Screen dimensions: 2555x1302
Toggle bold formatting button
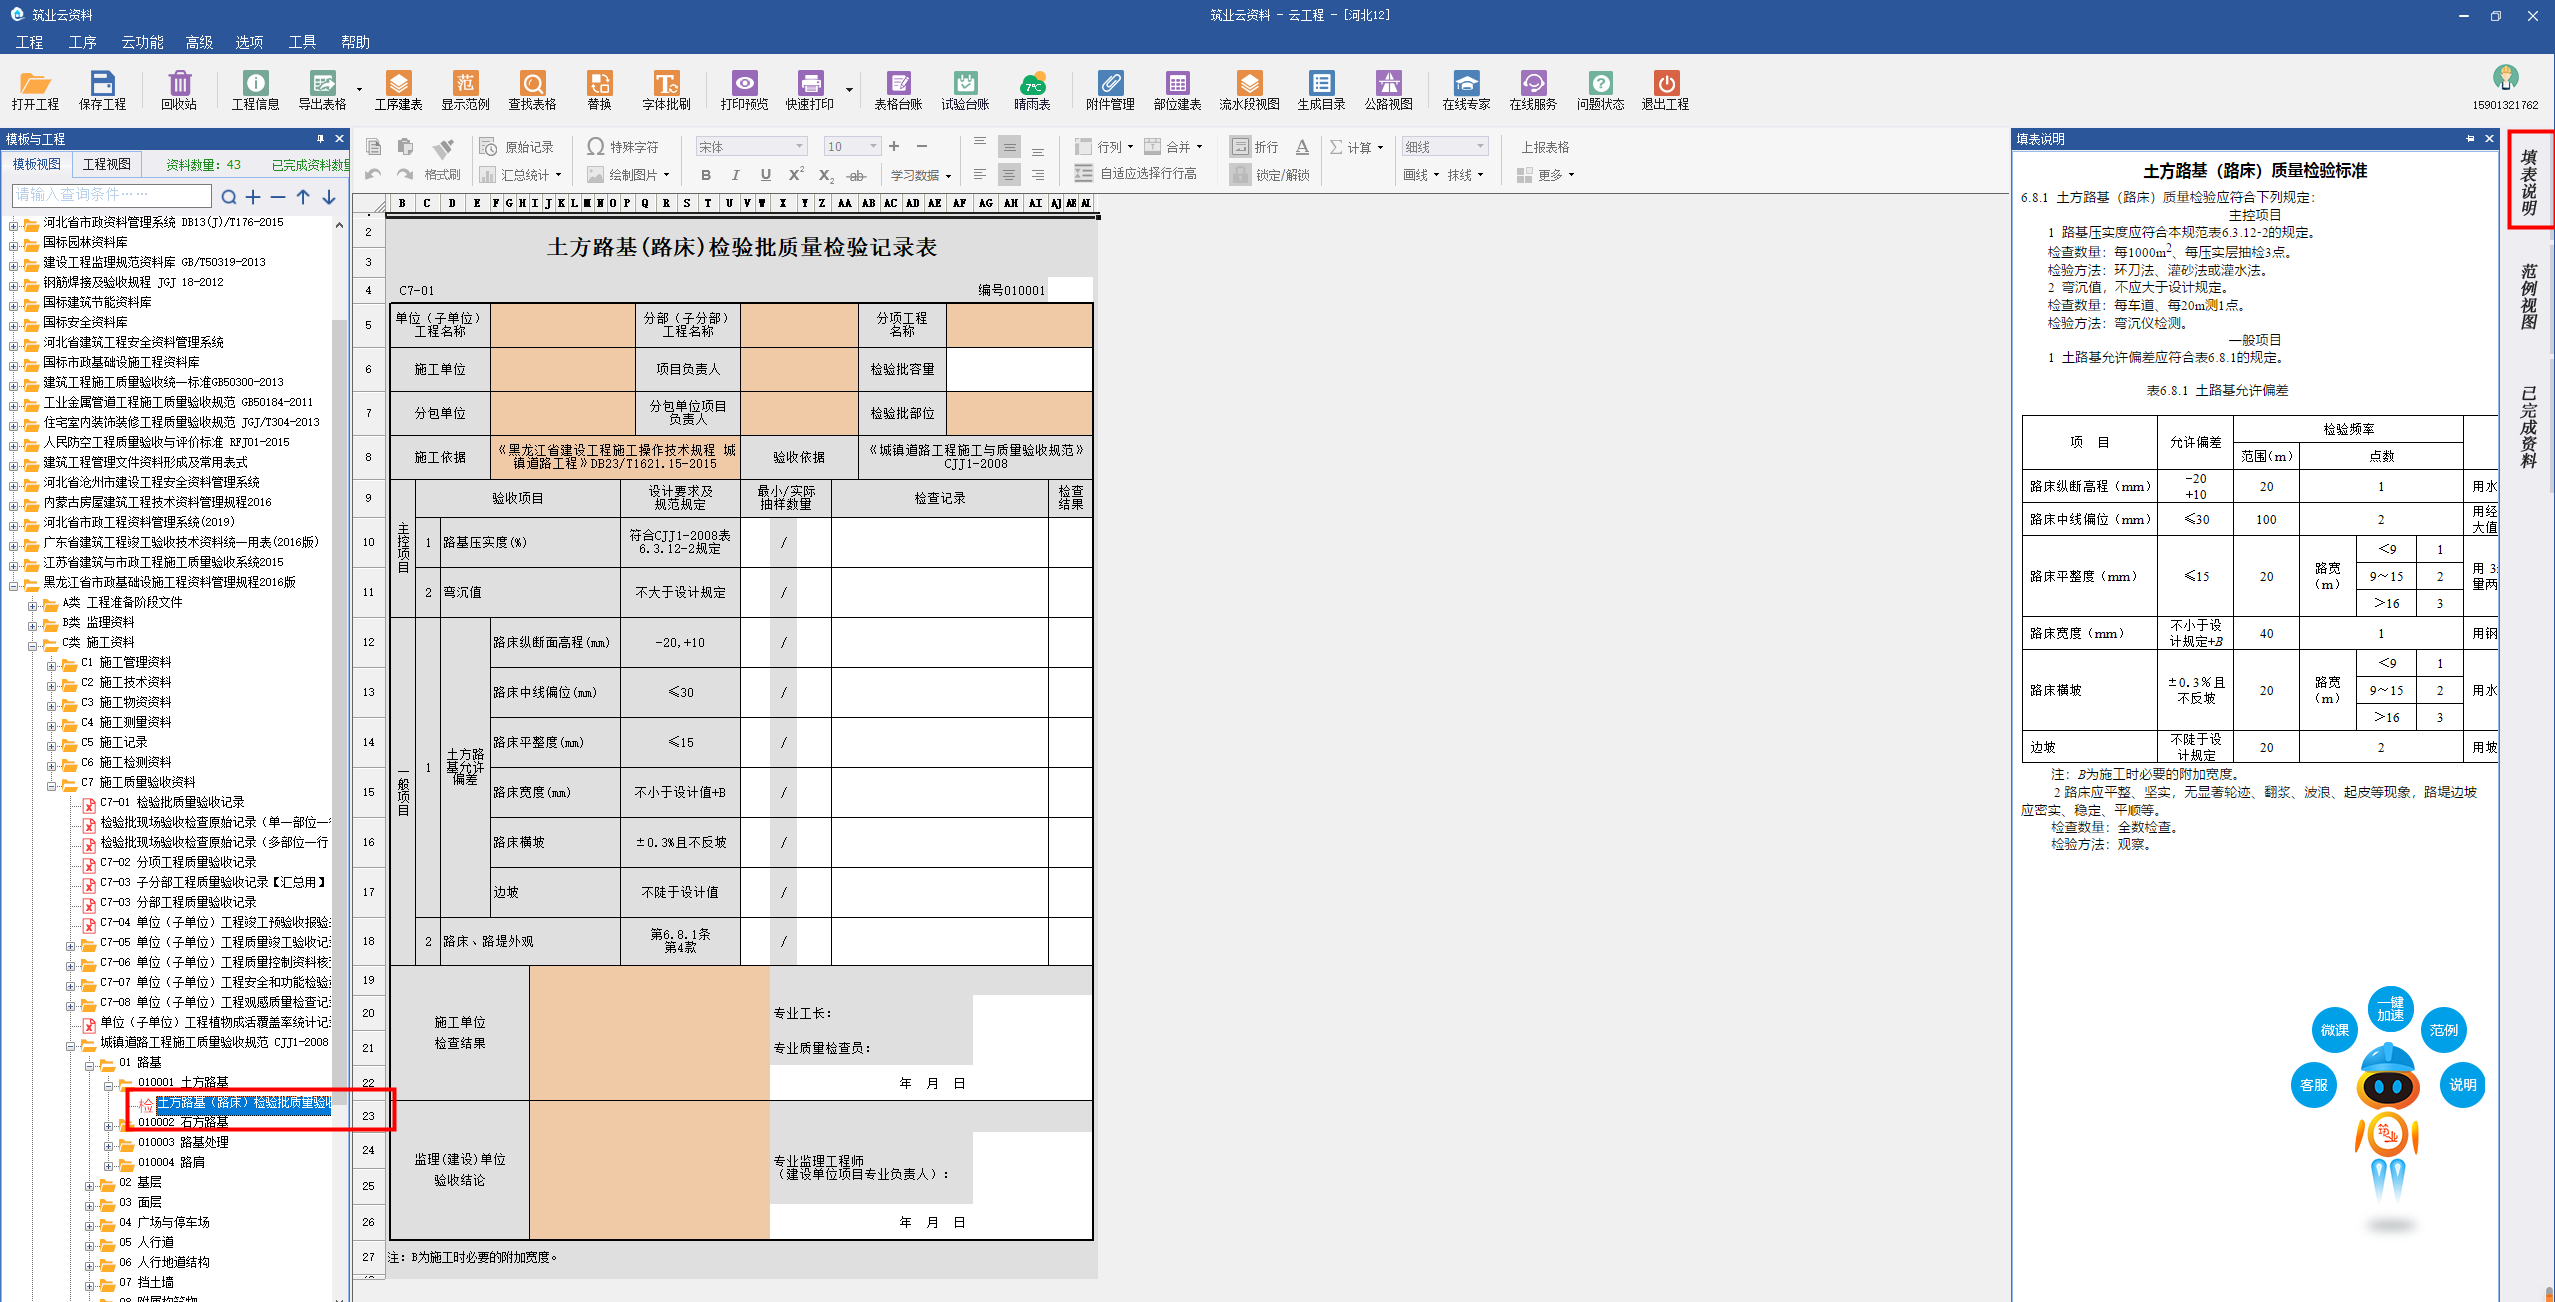706,175
